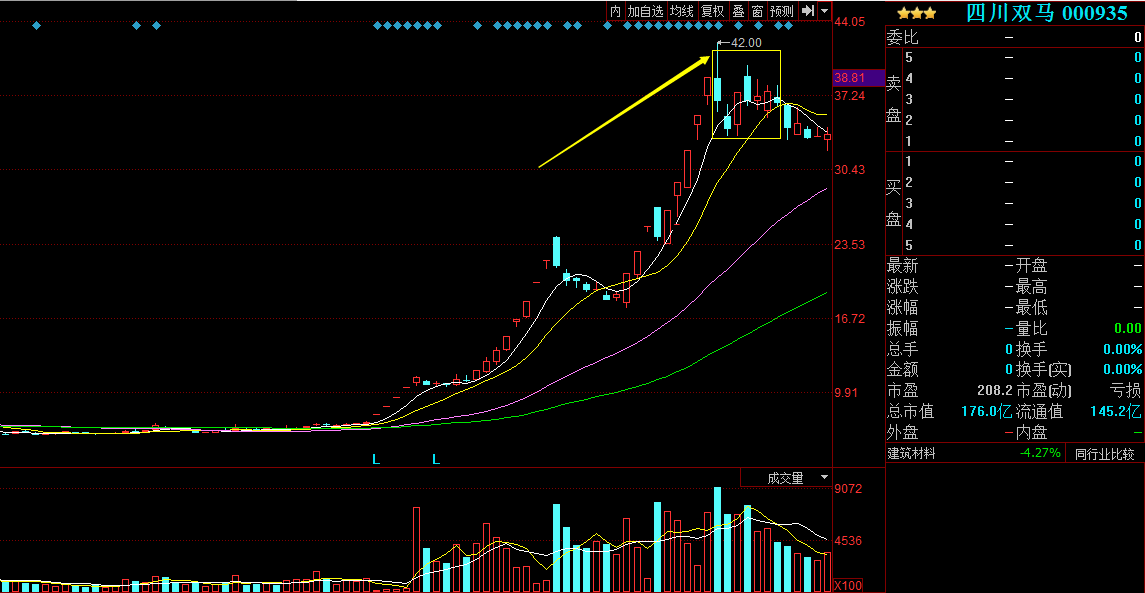Add stock via 加自选 button
1145x593 pixels.
[646, 11]
